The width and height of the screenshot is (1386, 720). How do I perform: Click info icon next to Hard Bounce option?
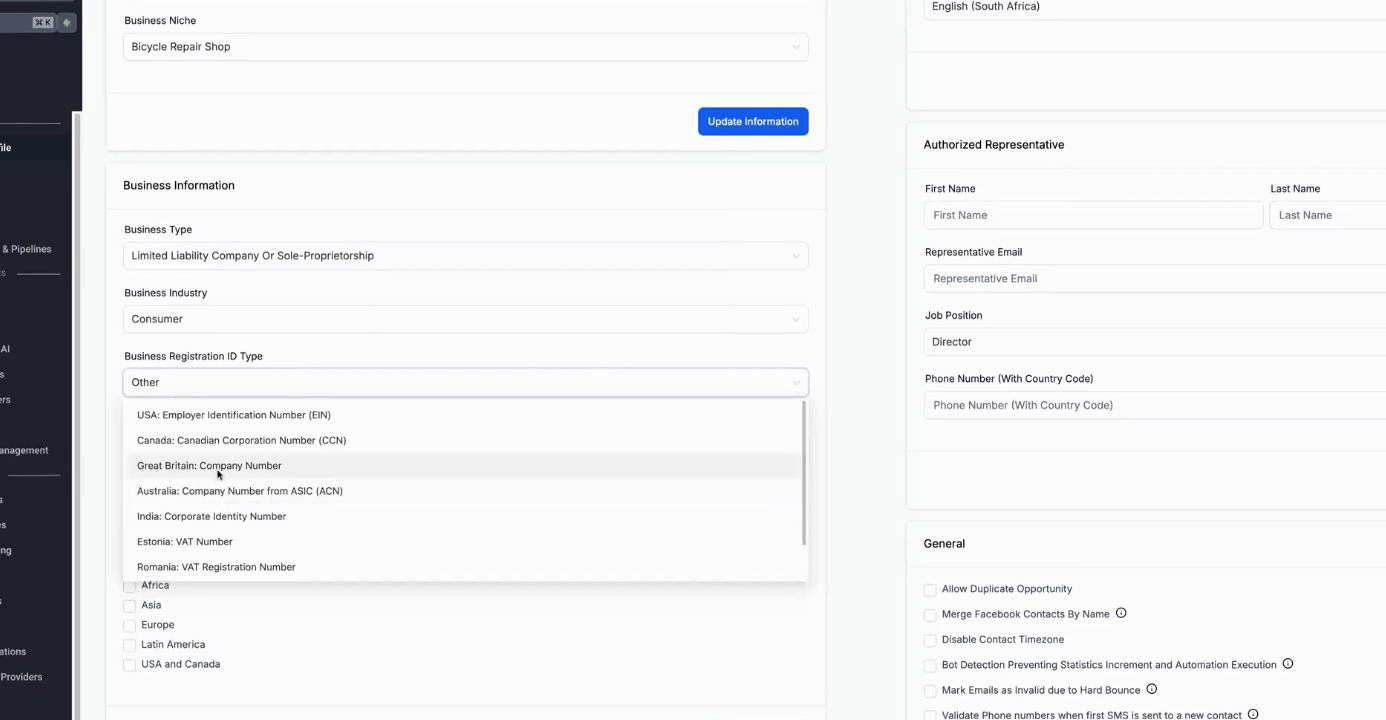(x=1152, y=689)
